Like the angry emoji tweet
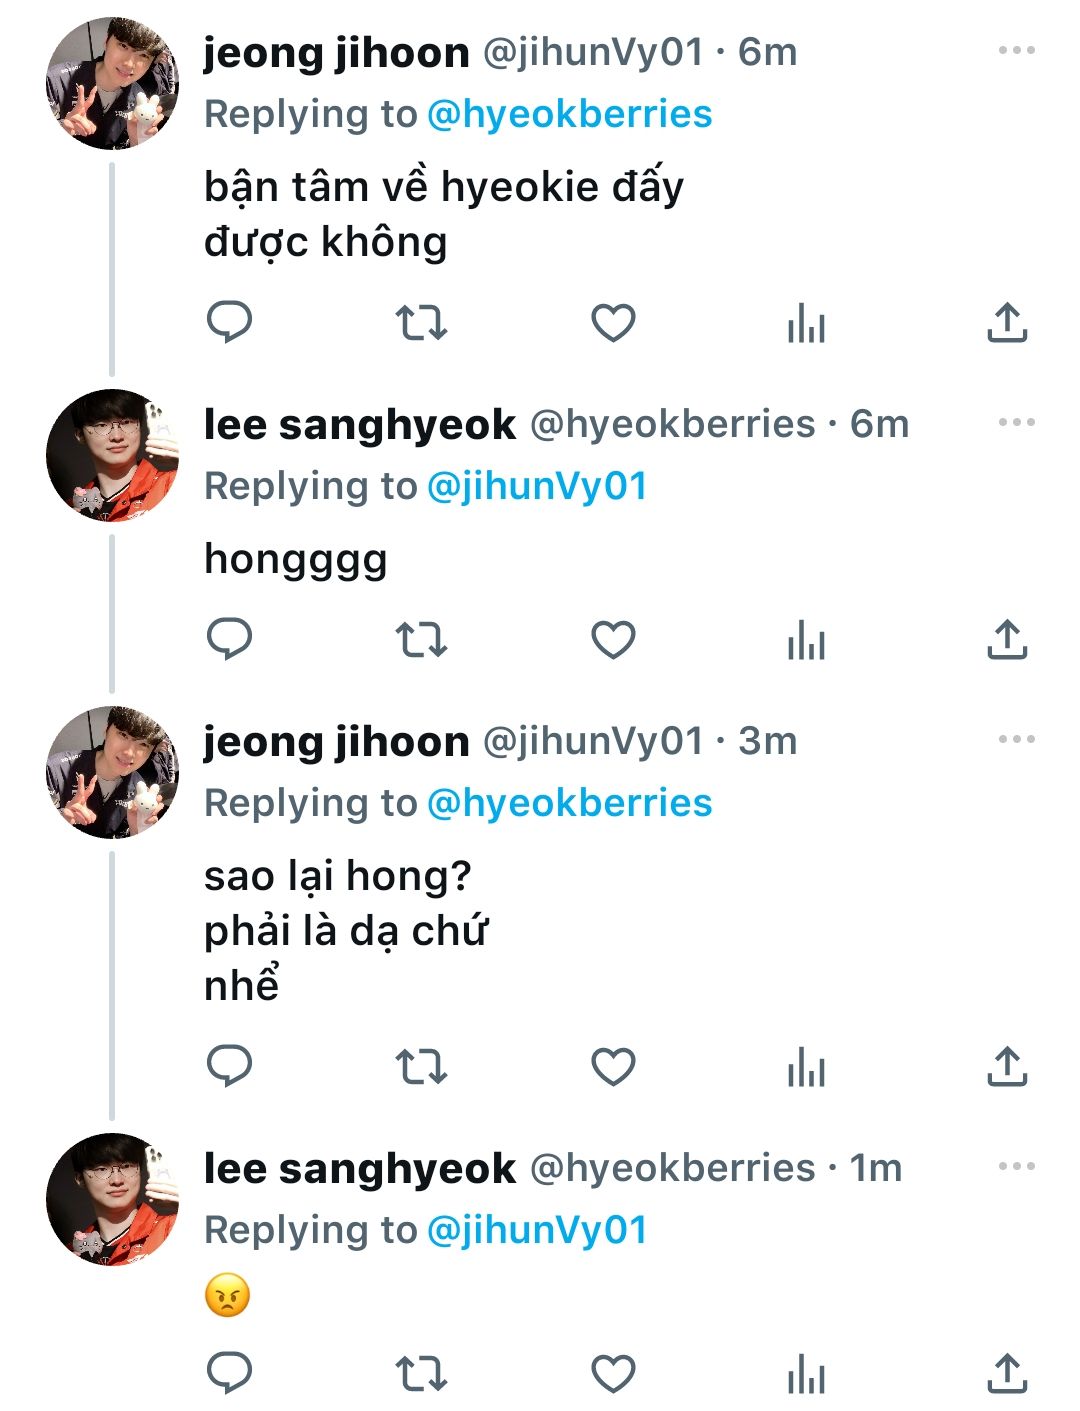Viewport: 1080px width, 1411px height. tap(613, 1374)
